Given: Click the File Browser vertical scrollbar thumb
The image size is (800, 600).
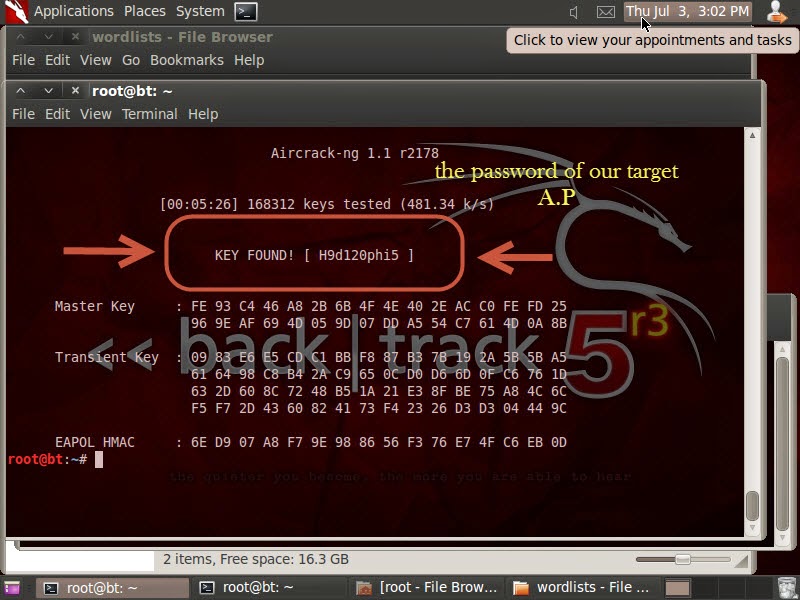Looking at the screenshot, I should tap(783, 444).
